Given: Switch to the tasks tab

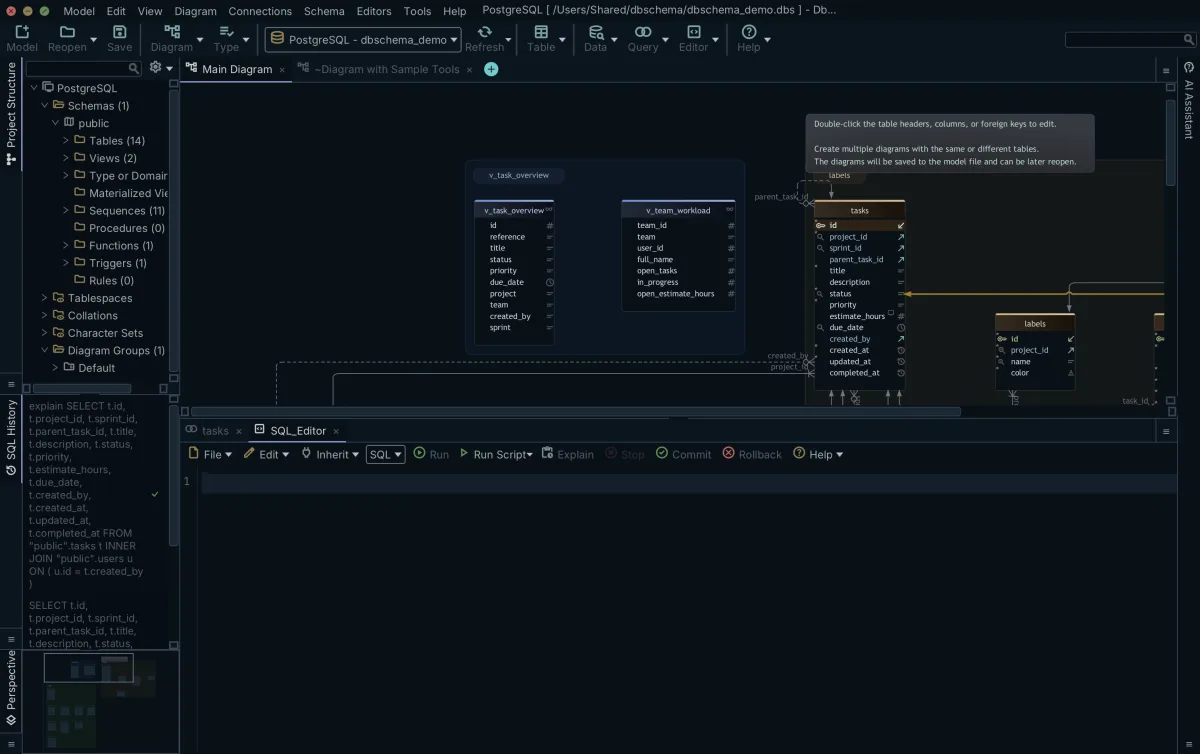Looking at the screenshot, I should (214, 431).
